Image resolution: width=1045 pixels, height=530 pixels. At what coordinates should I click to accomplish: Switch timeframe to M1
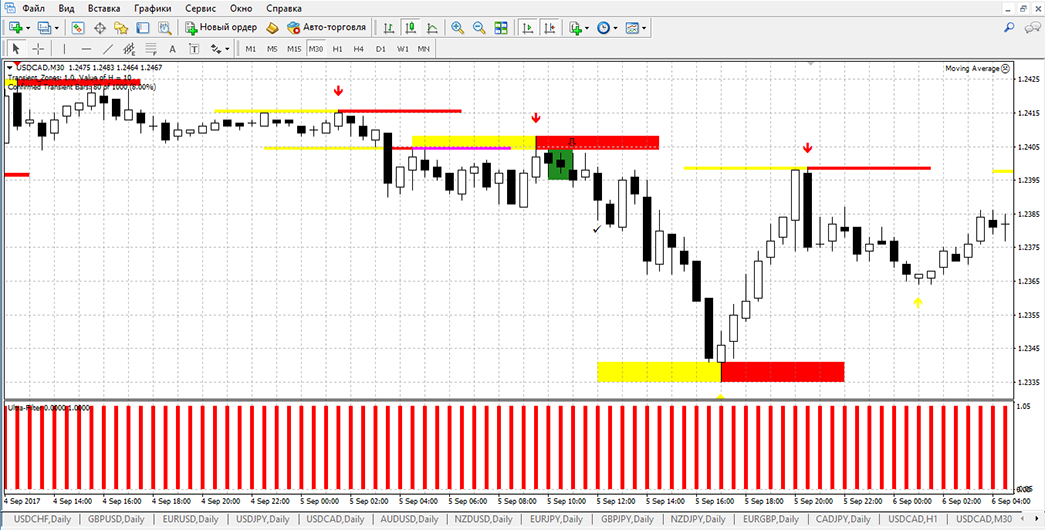click(x=251, y=49)
